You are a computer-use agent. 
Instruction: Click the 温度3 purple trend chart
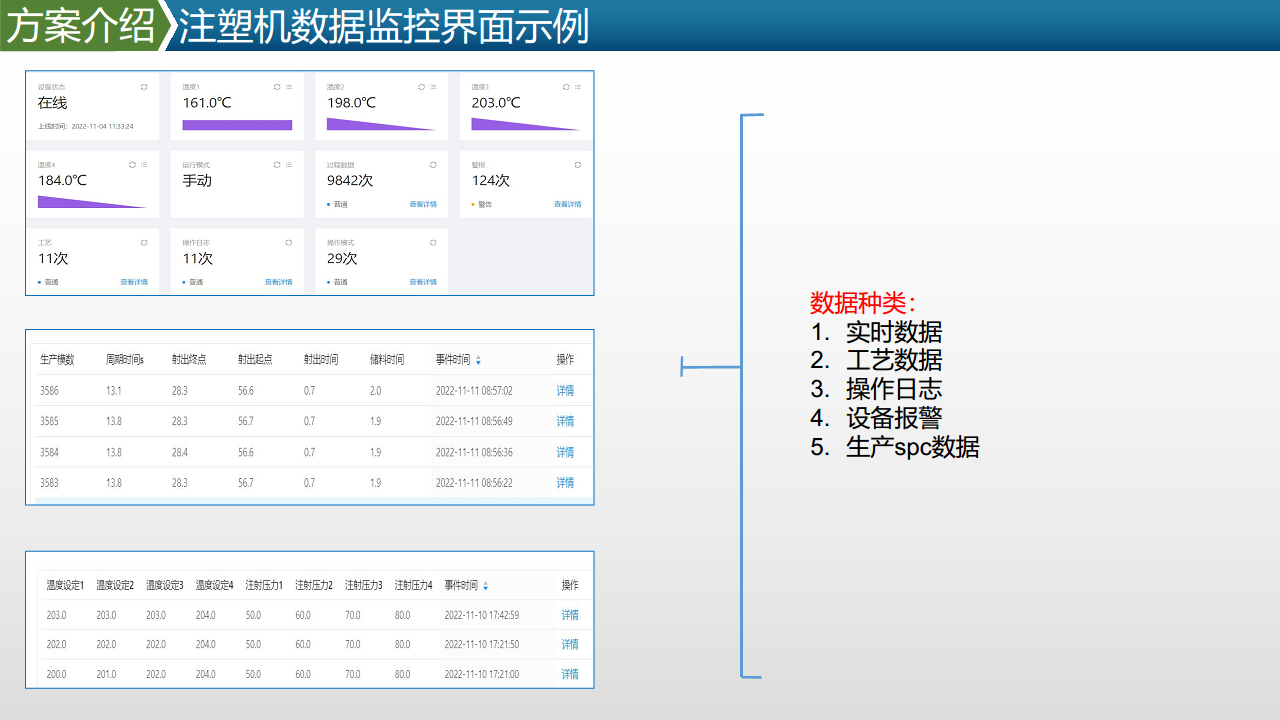click(x=526, y=124)
